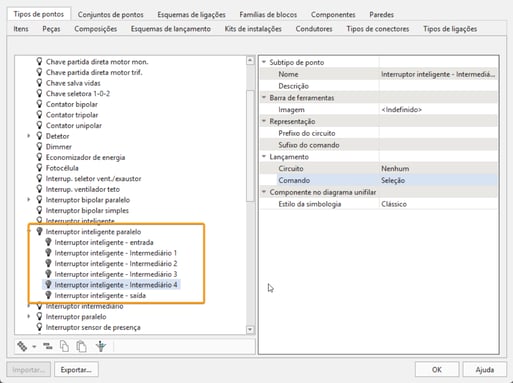Viewport: 513px width, 383px height.
Task: Click the Prefixo do circuito value field
Action: 438,133
